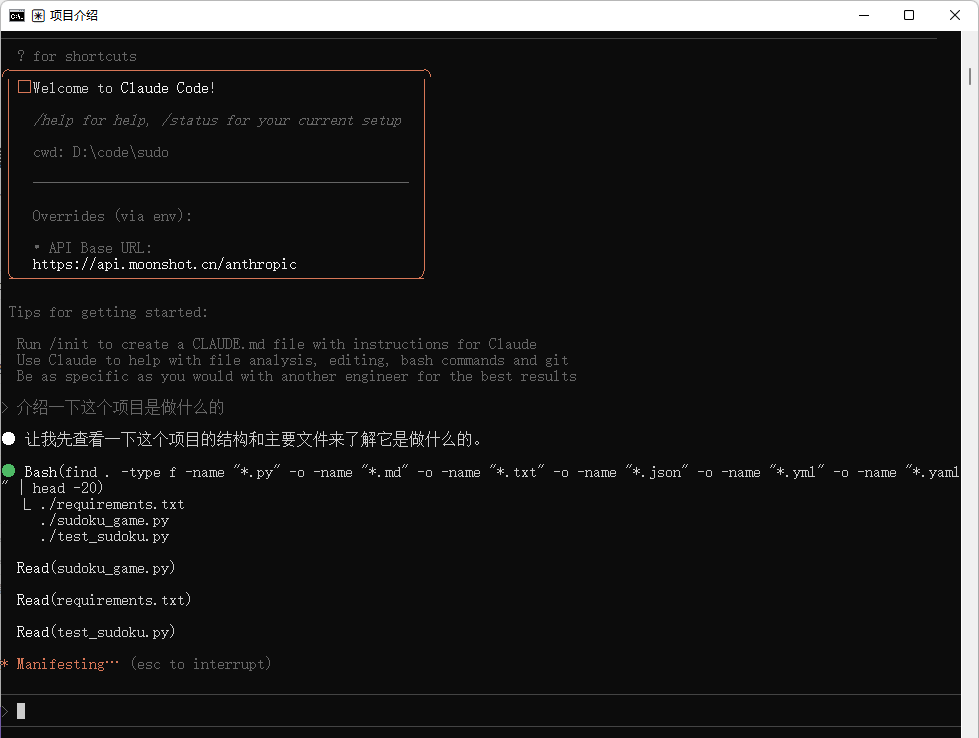Click the user prompt '介绍一下这个项目是做什么的'
This screenshot has height=738, width=979.
(120, 408)
